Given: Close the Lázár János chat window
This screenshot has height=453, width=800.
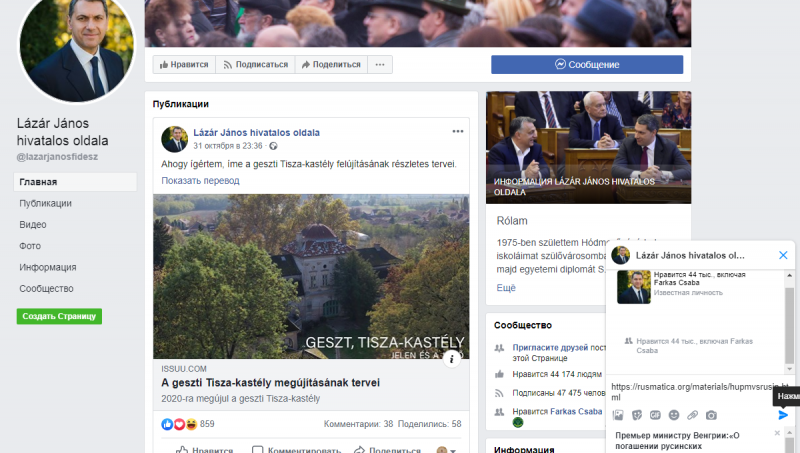Looking at the screenshot, I should [x=783, y=255].
